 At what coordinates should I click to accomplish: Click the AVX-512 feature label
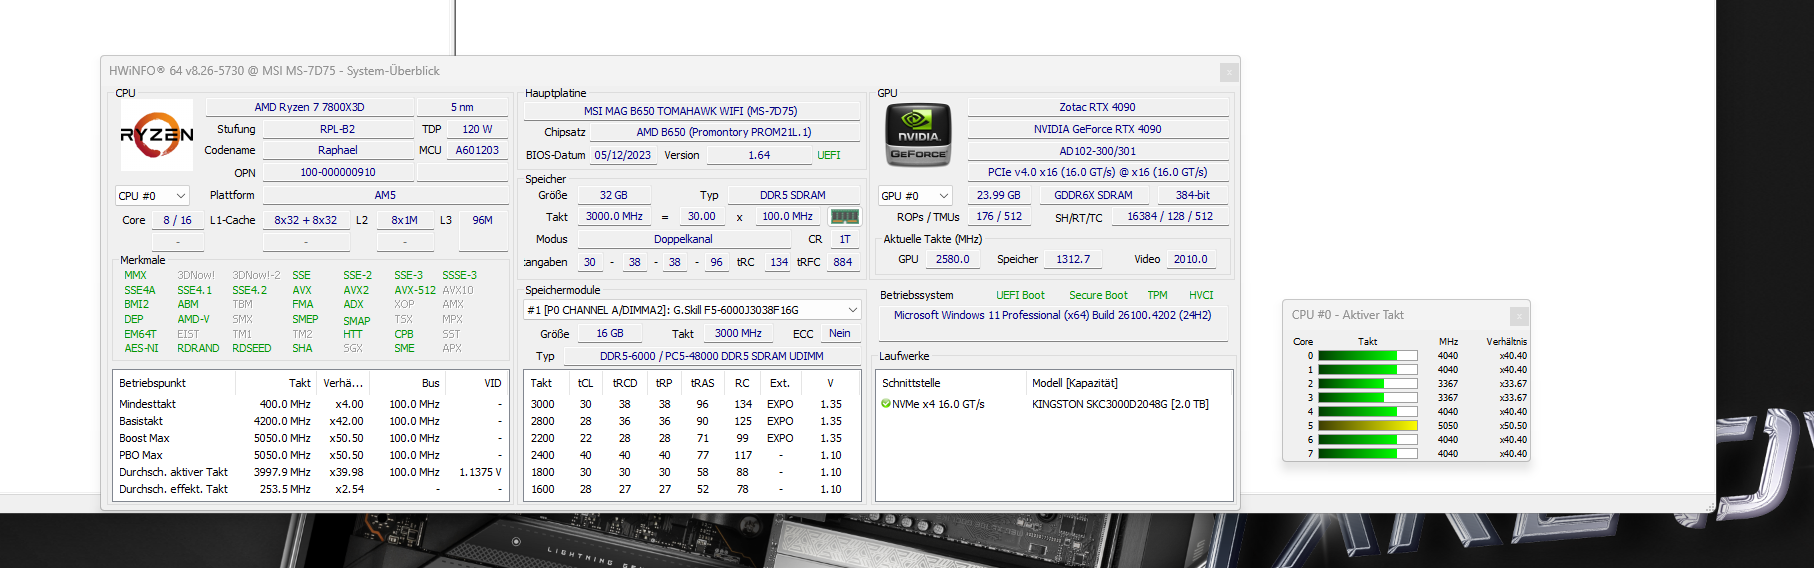point(414,290)
